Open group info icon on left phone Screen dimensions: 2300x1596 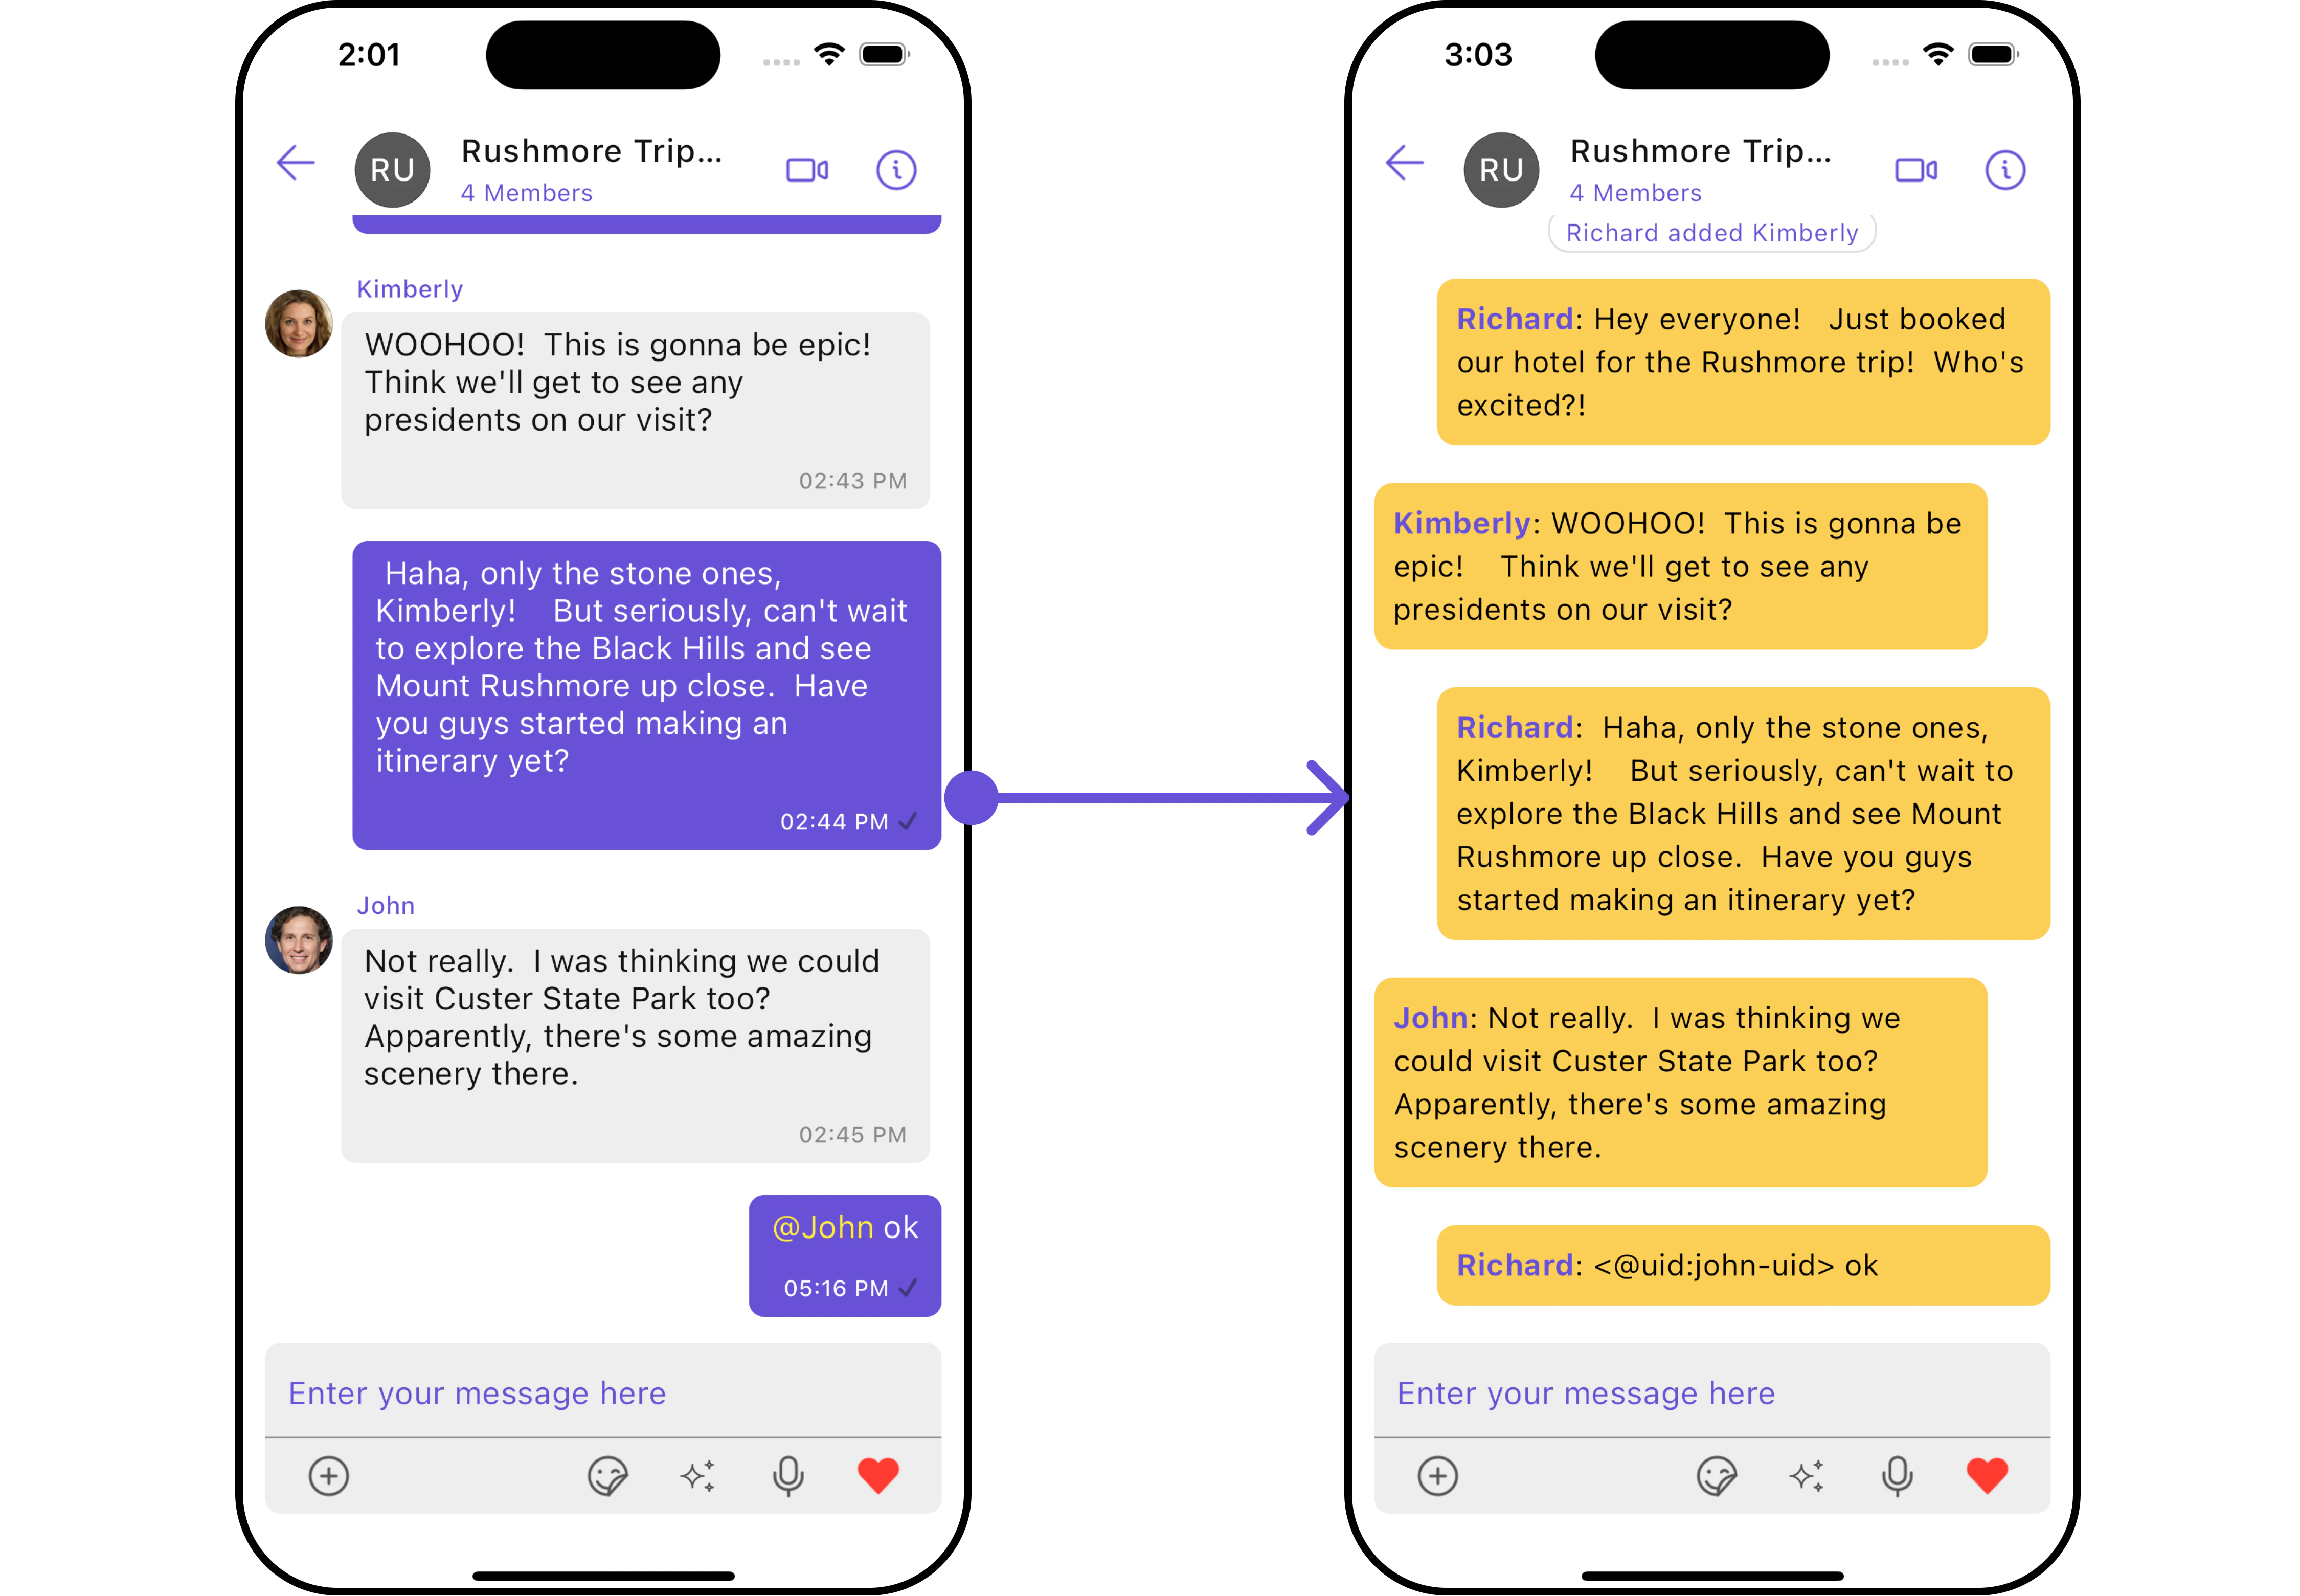896,170
